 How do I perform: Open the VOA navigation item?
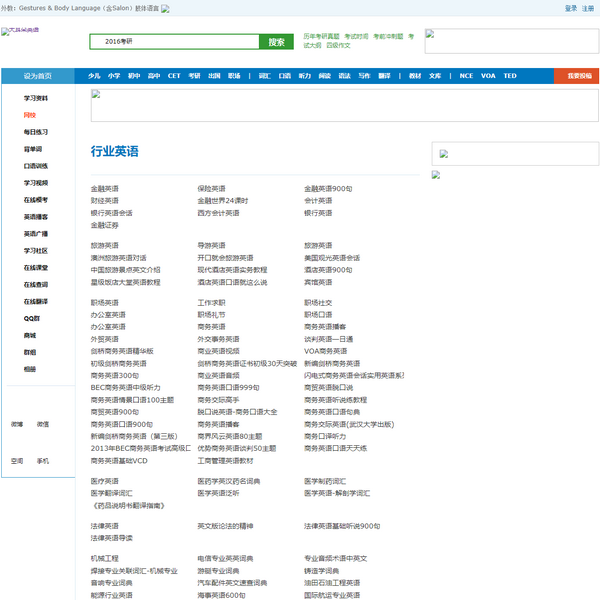tap(487, 76)
